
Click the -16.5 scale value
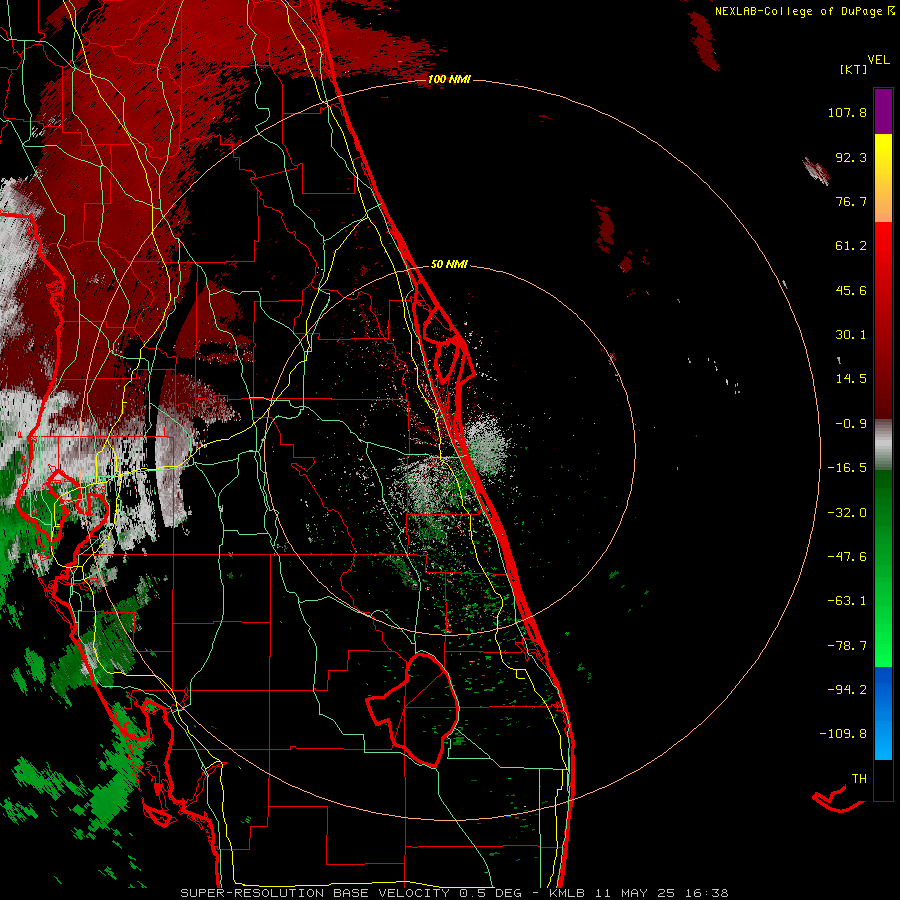847,468
